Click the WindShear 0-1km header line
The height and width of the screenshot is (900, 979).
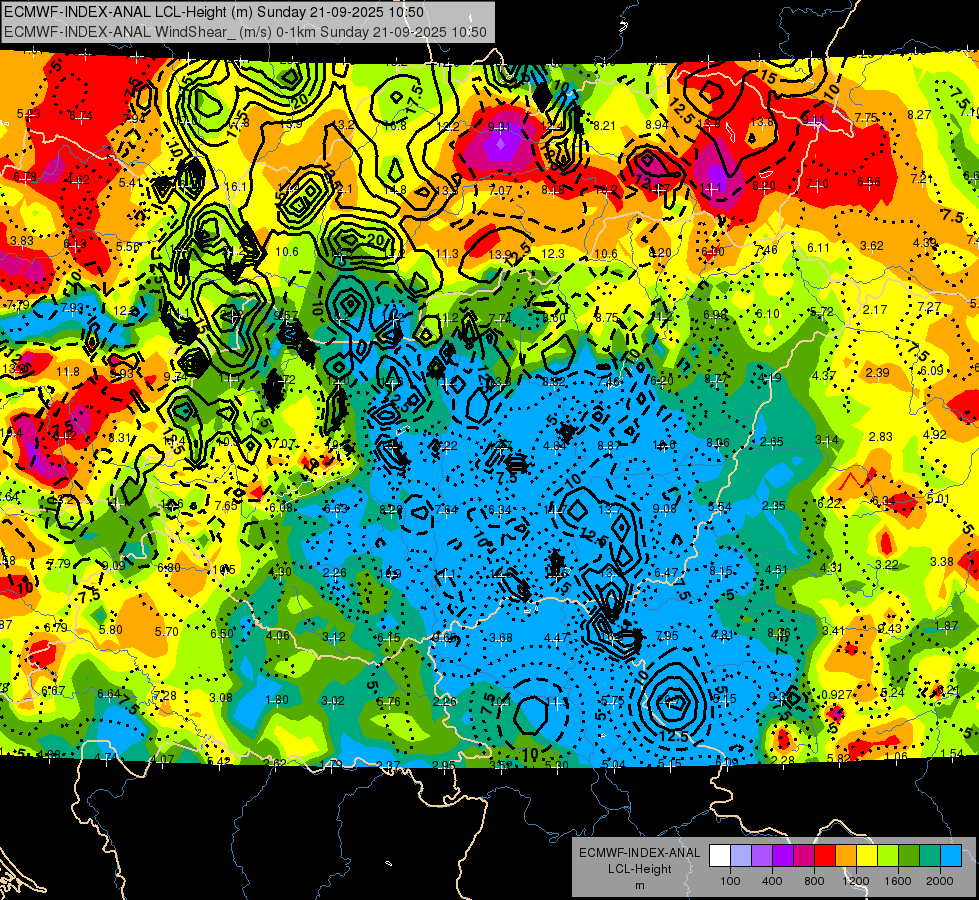[x=245, y=32]
